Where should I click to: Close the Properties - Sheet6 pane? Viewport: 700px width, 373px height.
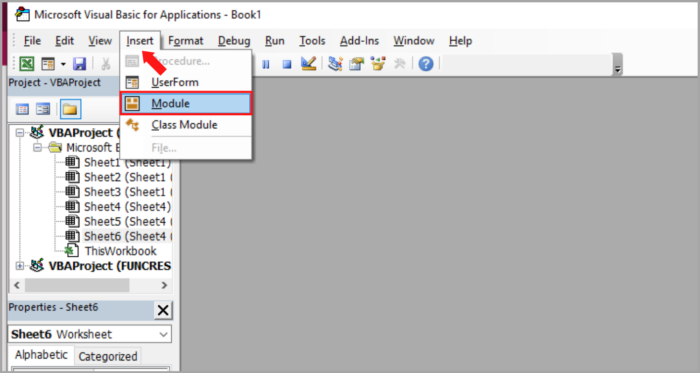[163, 310]
